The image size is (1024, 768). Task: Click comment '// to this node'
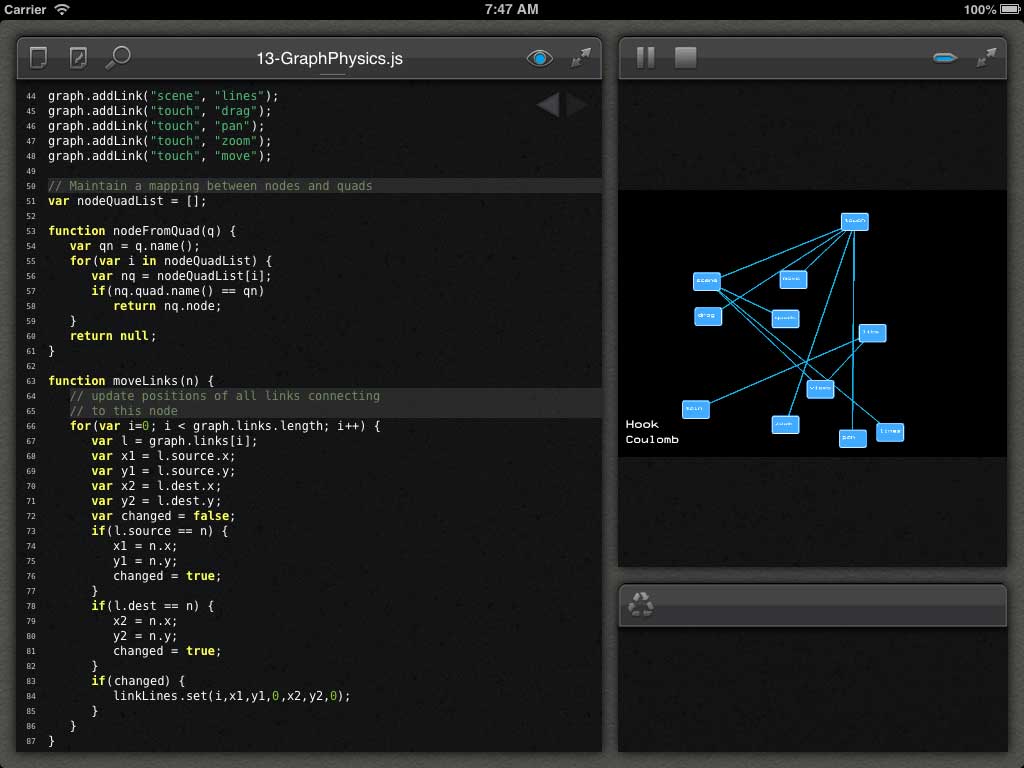click(x=124, y=411)
